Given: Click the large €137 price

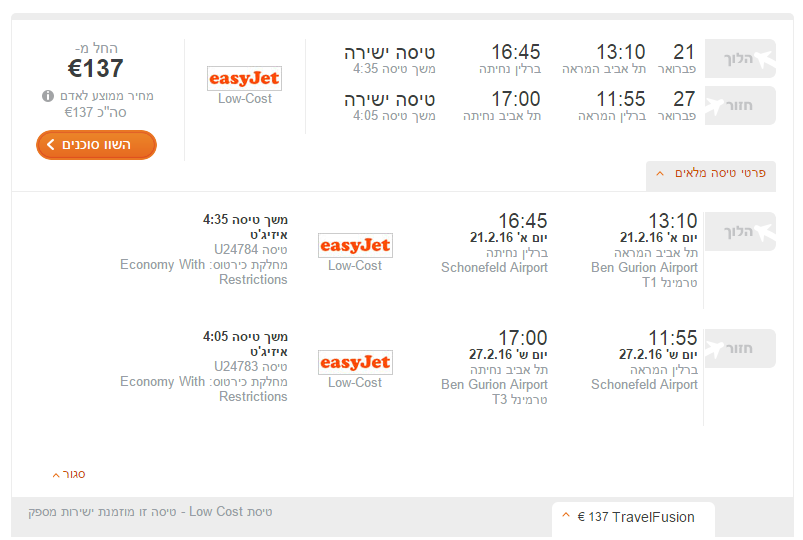Looking at the screenshot, I should tap(96, 68).
